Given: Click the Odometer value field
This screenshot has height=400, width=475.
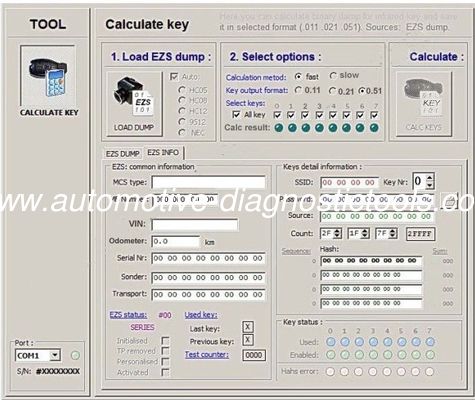Looking at the screenshot, I should tap(176, 241).
